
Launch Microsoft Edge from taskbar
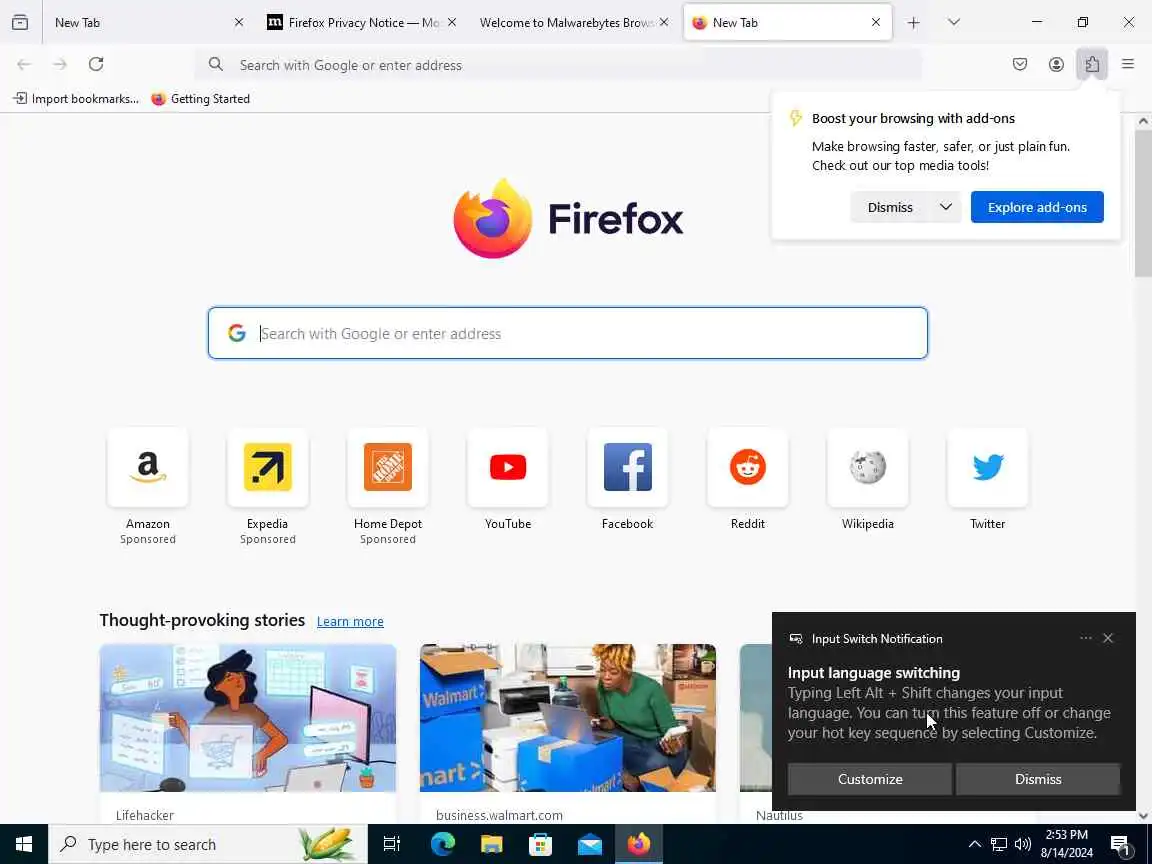click(442, 844)
